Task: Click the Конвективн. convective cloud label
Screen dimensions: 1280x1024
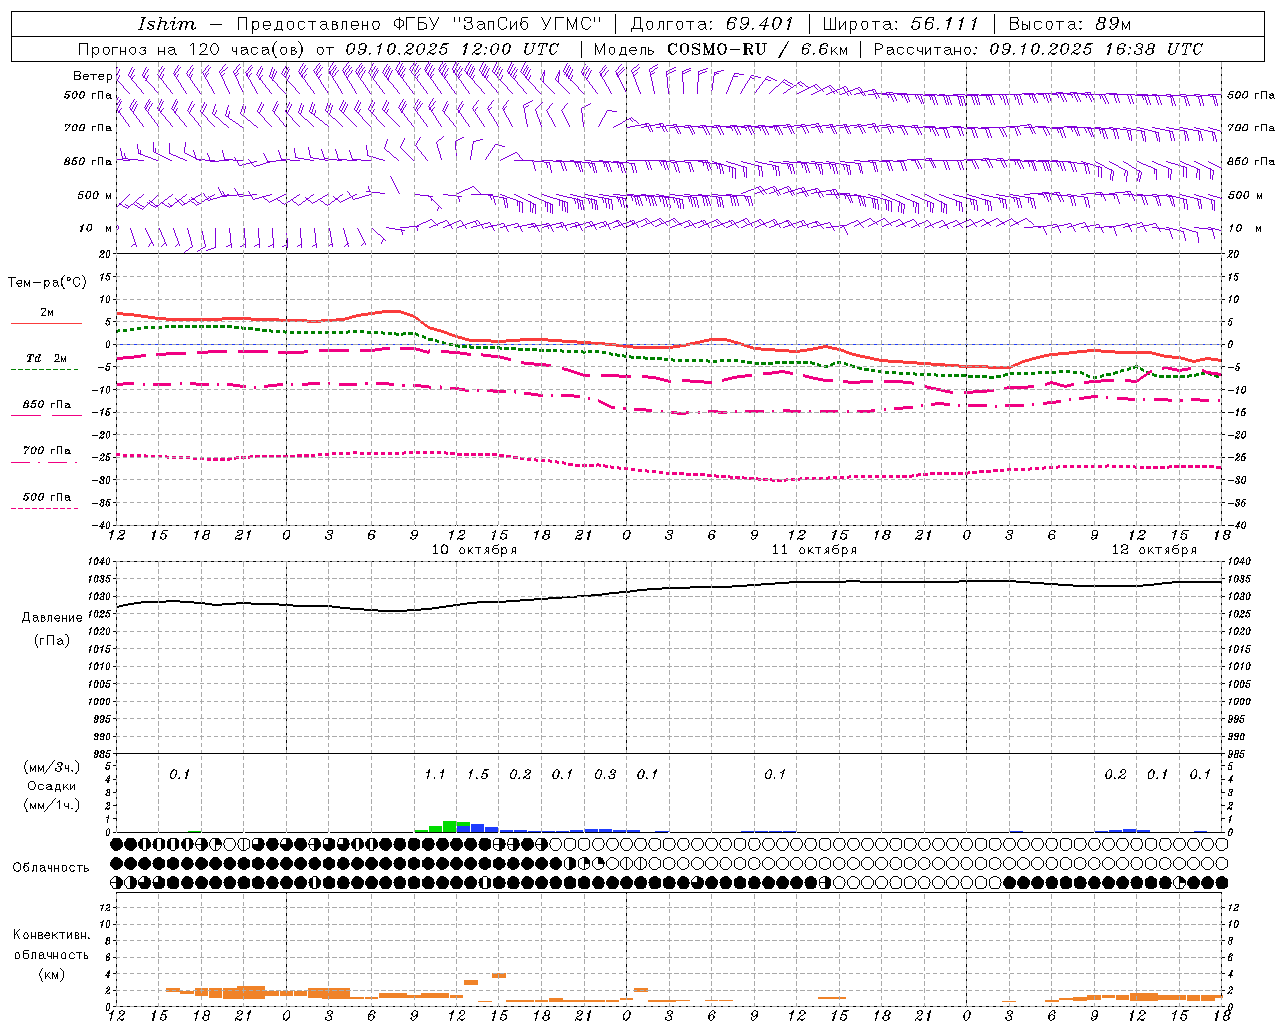Action: point(52,935)
